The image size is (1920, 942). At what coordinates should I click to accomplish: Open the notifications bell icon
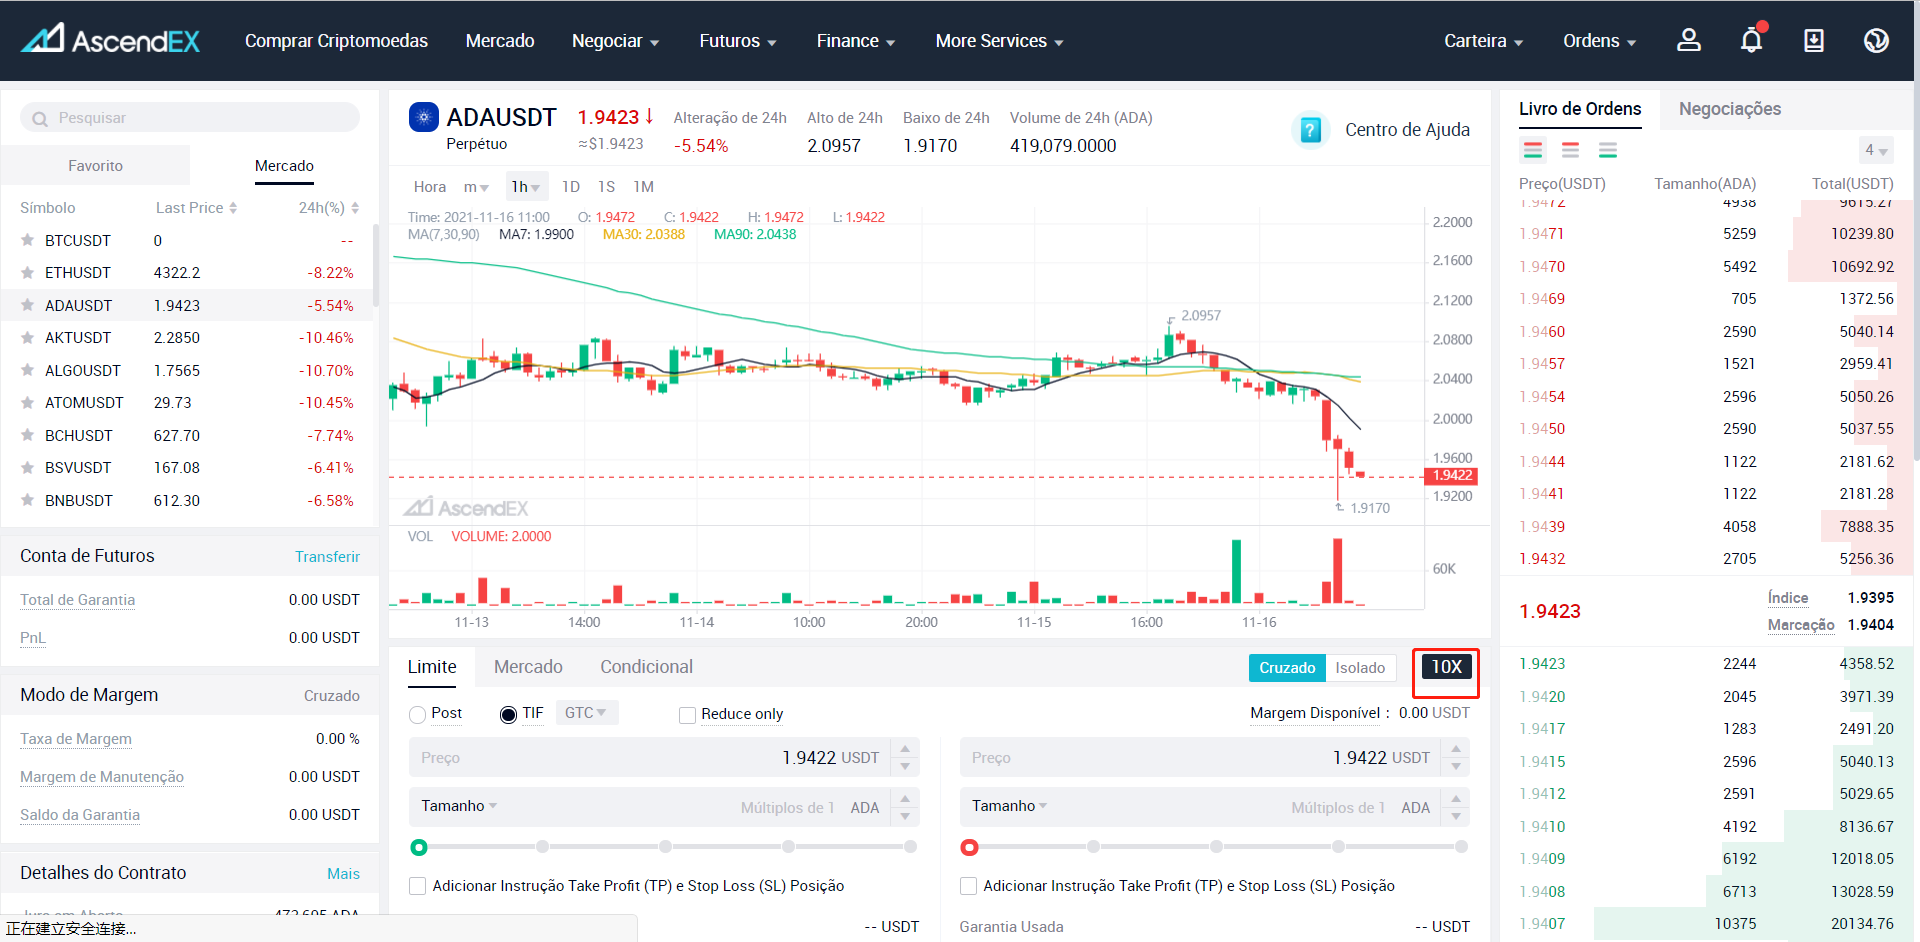[x=1752, y=40]
